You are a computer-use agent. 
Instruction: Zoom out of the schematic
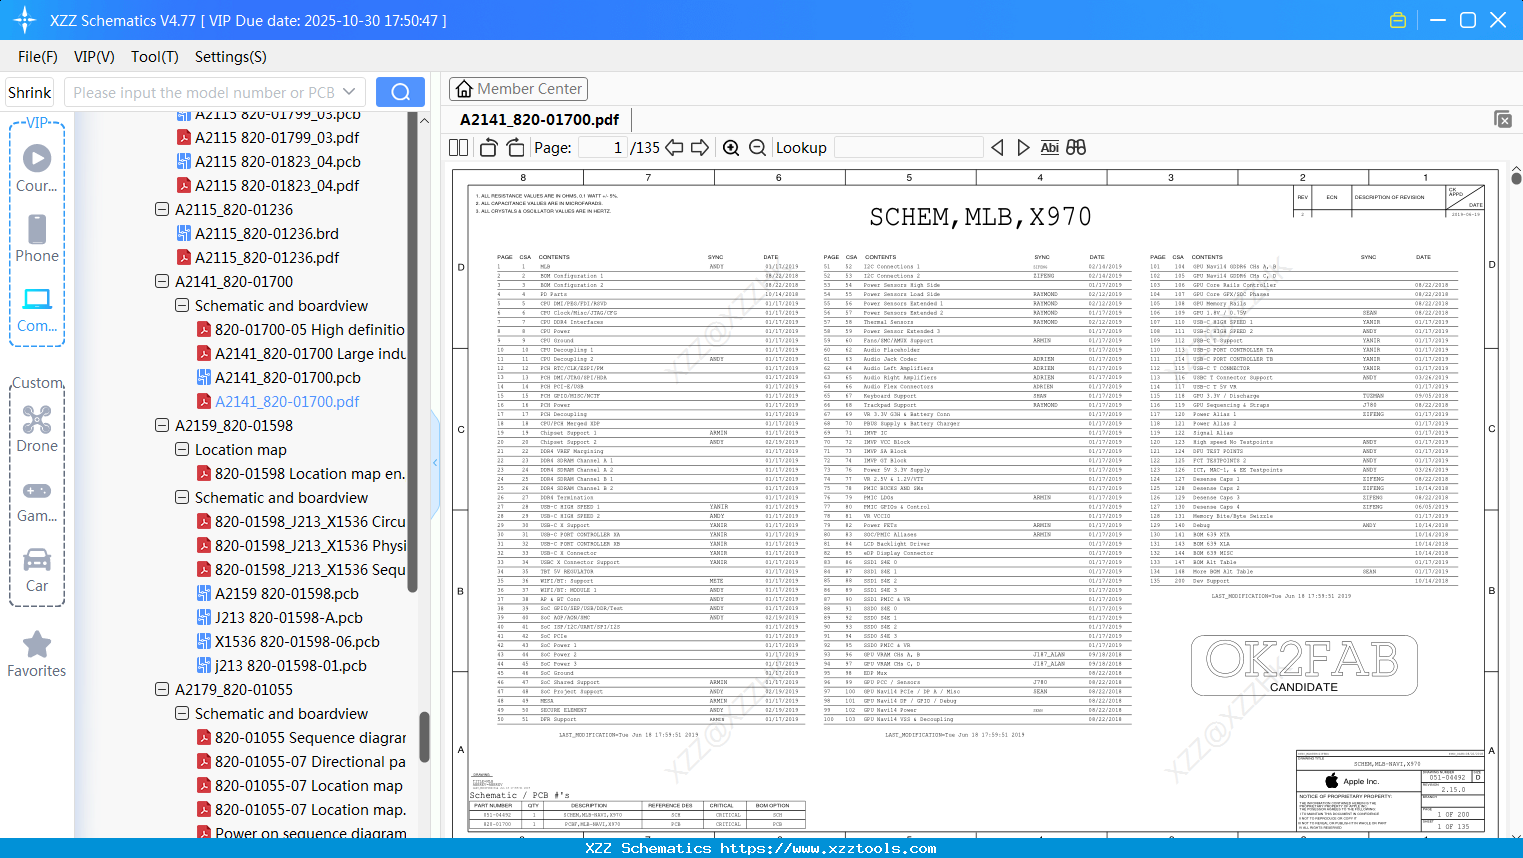(x=757, y=148)
